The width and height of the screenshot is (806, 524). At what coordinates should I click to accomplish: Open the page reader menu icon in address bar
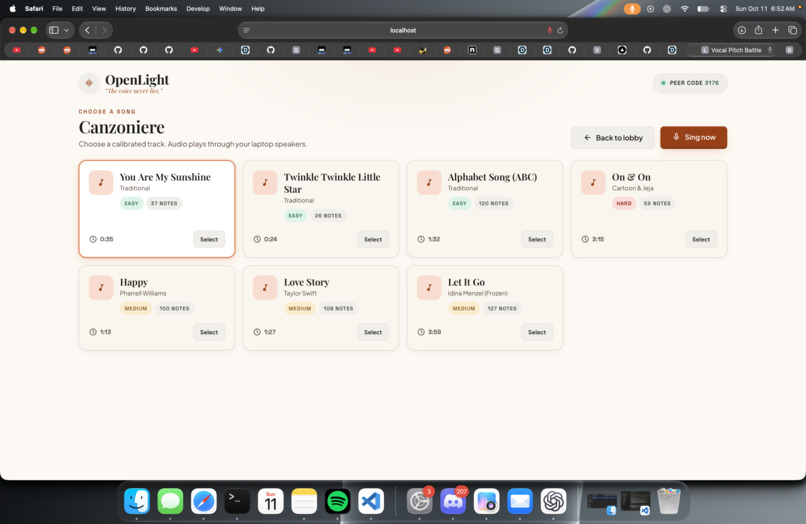[x=247, y=30]
